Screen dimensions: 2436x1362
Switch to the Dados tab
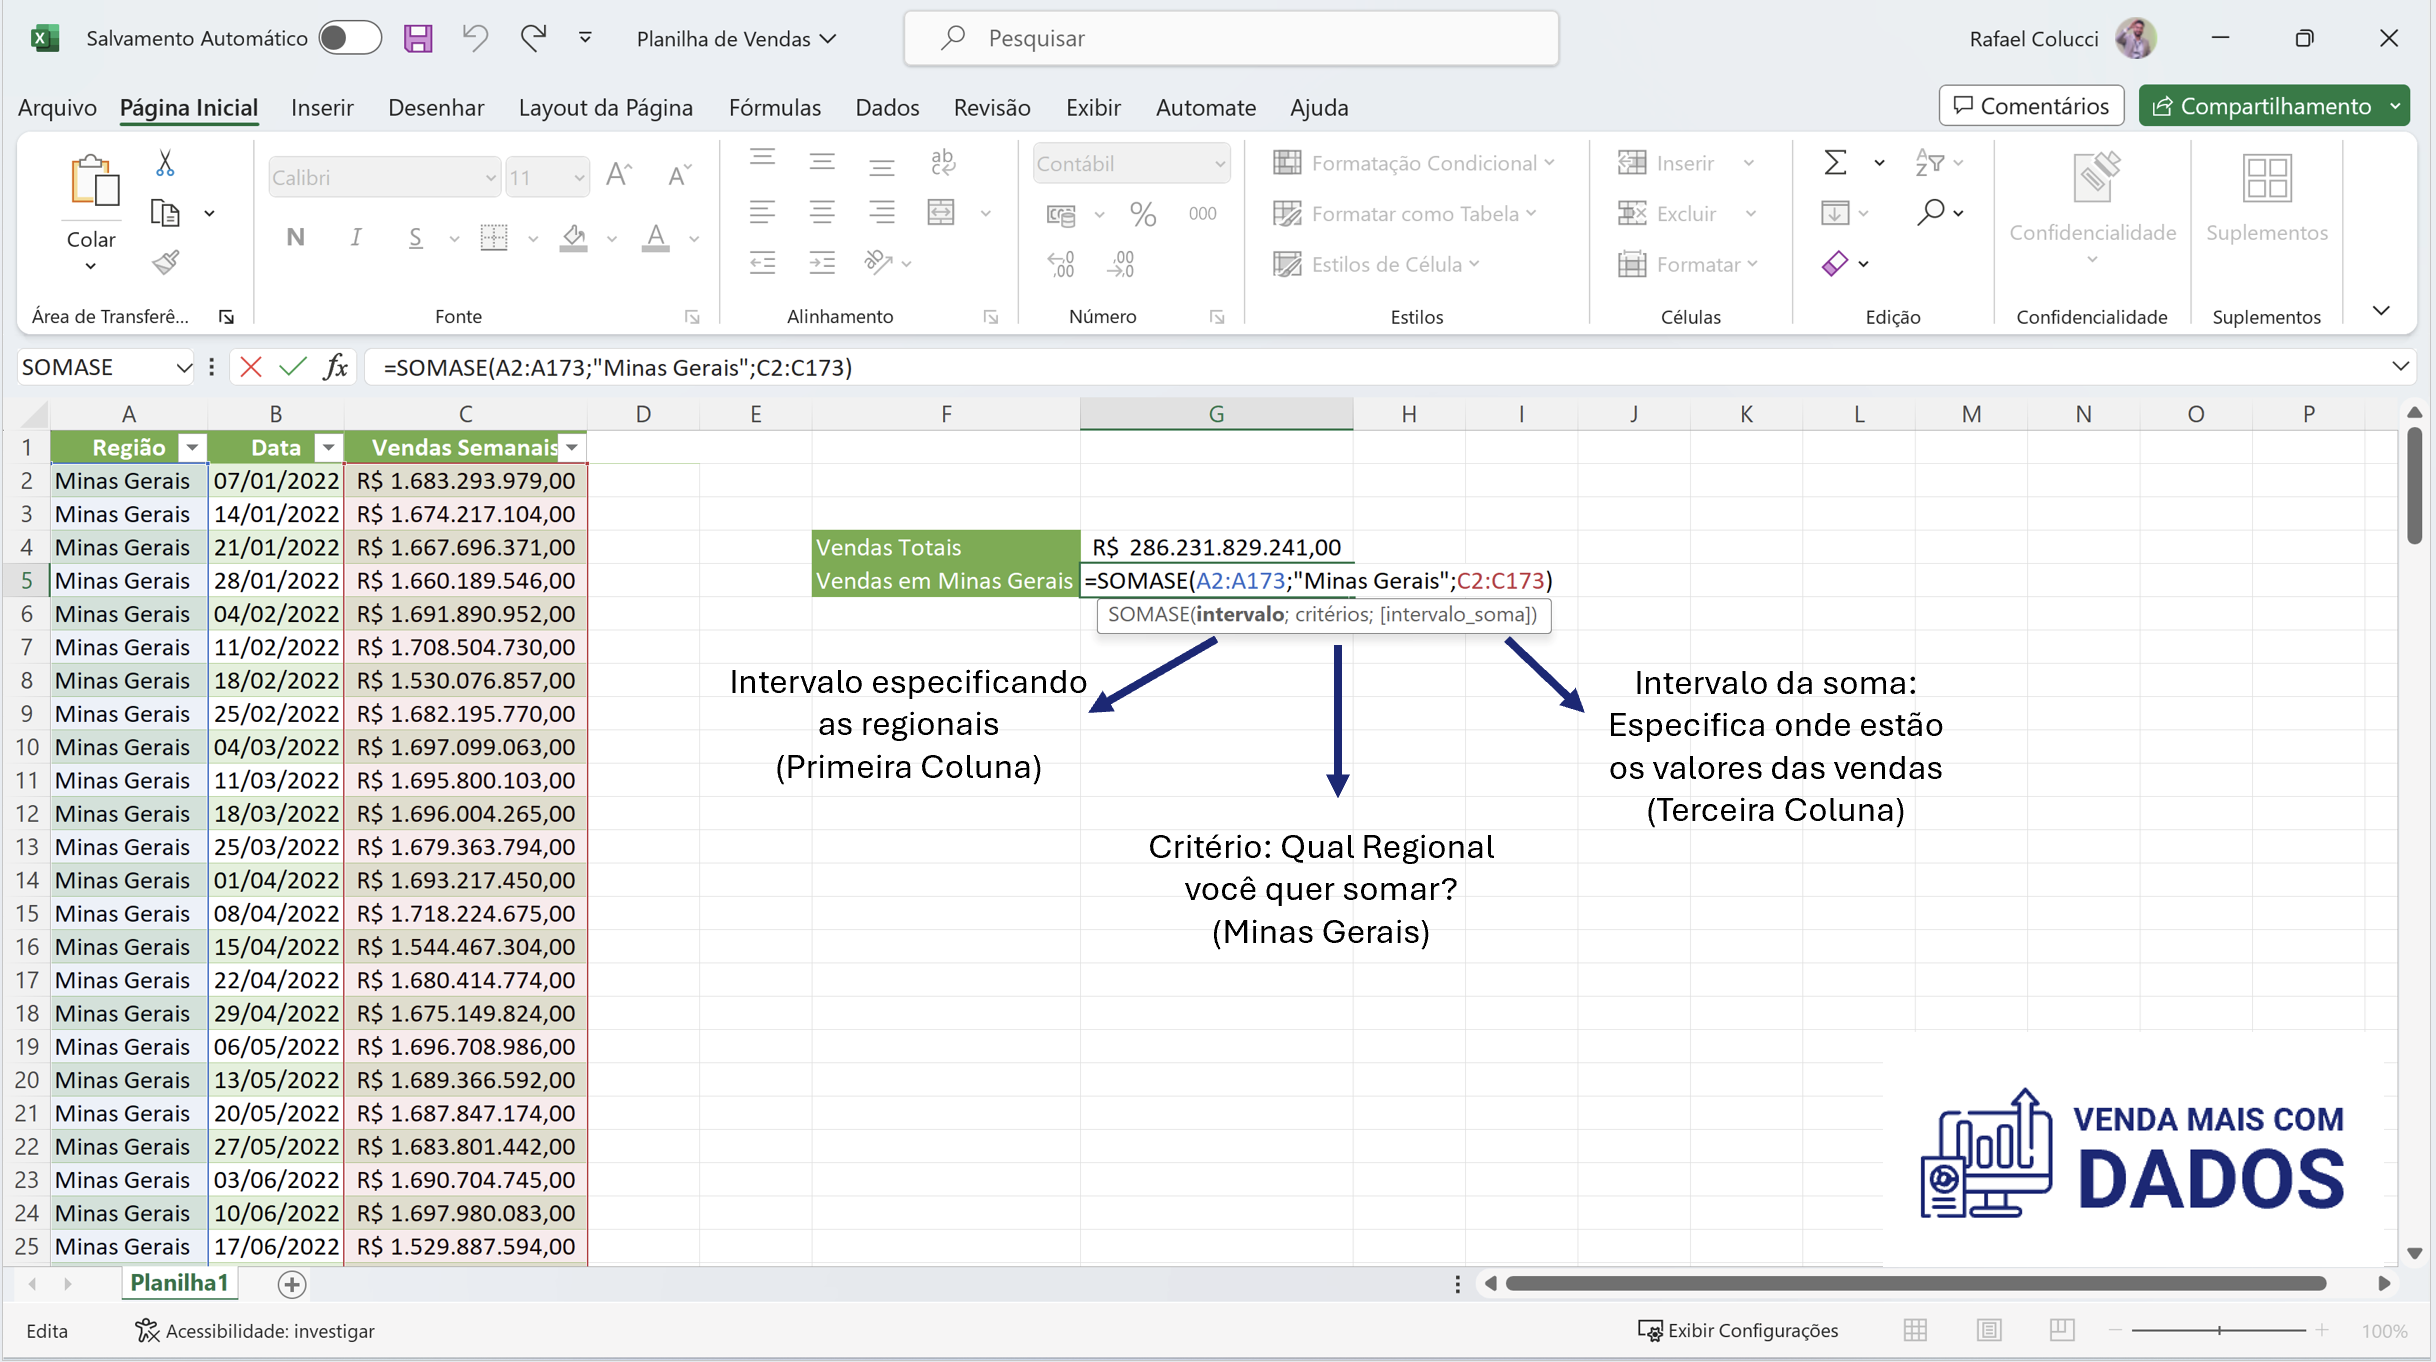click(x=887, y=107)
